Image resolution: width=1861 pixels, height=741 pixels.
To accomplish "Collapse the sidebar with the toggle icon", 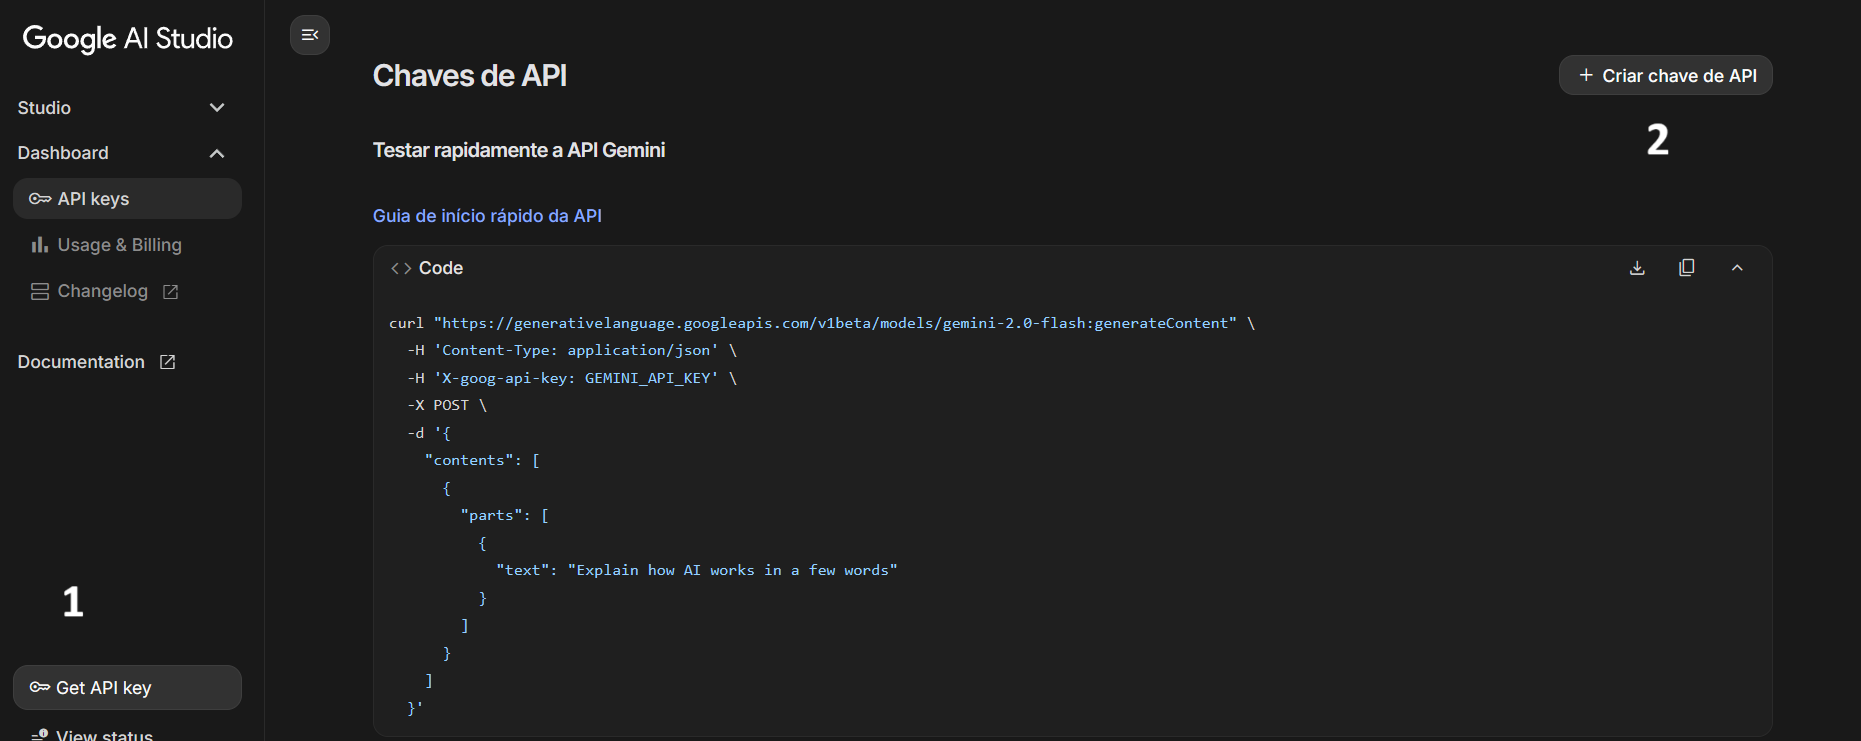I will pyautogui.click(x=310, y=35).
